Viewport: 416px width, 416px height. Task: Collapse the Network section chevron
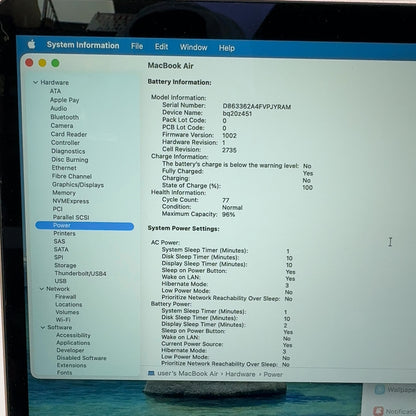click(x=42, y=289)
